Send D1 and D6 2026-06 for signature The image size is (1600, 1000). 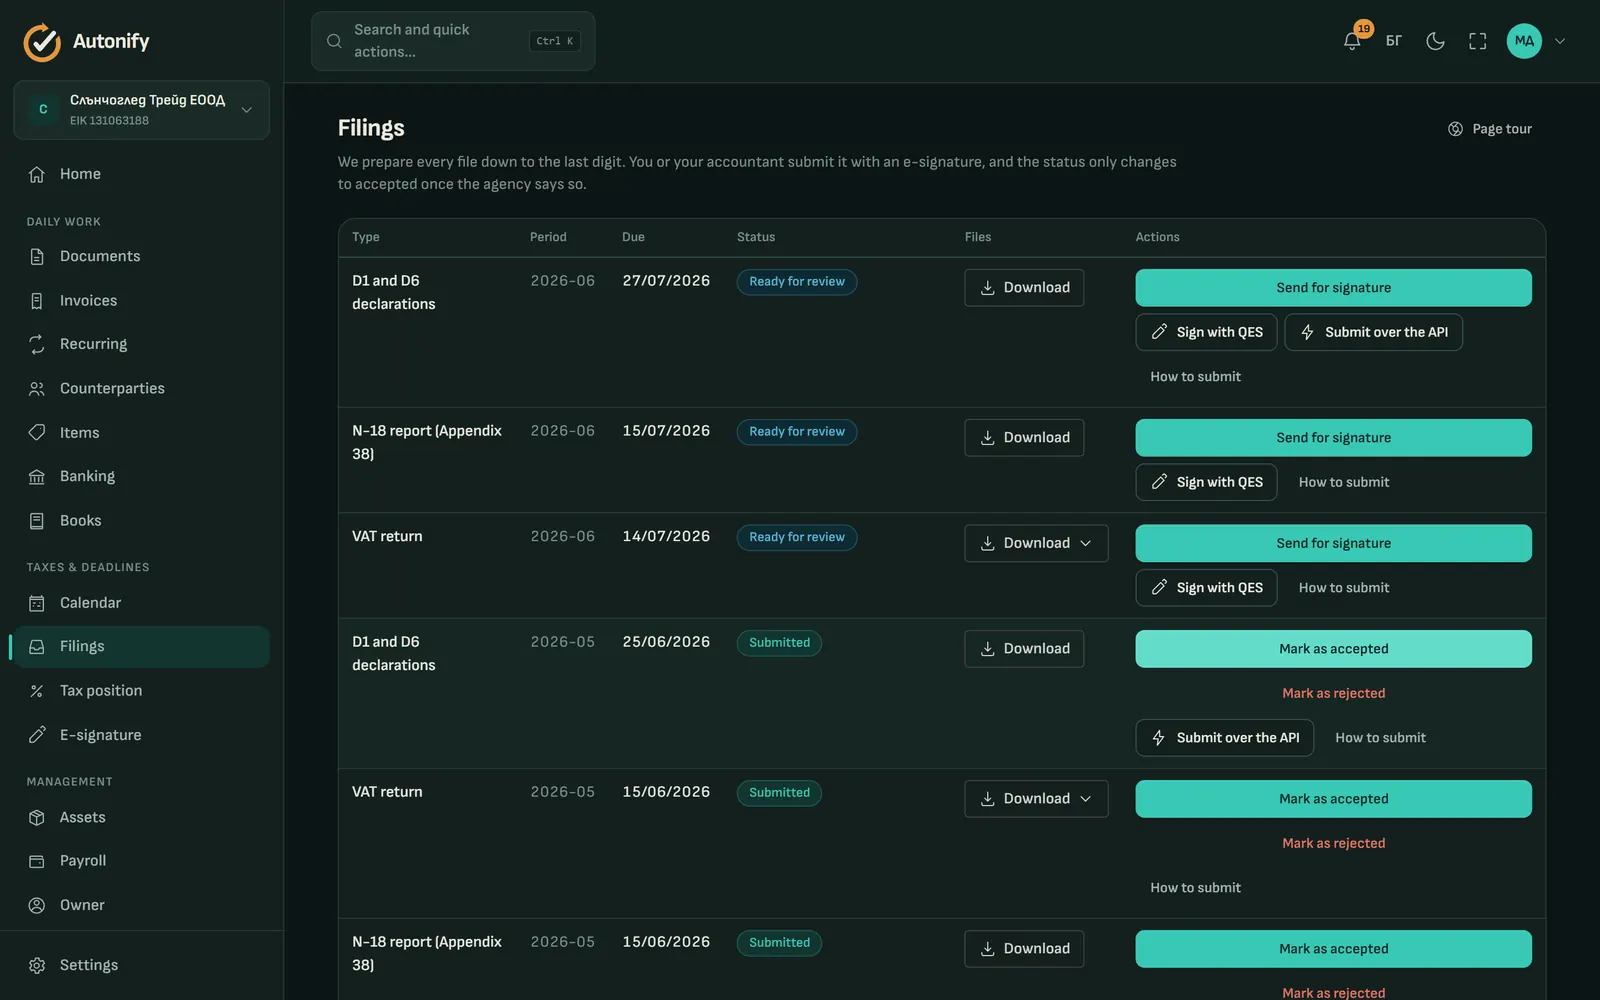coord(1333,288)
